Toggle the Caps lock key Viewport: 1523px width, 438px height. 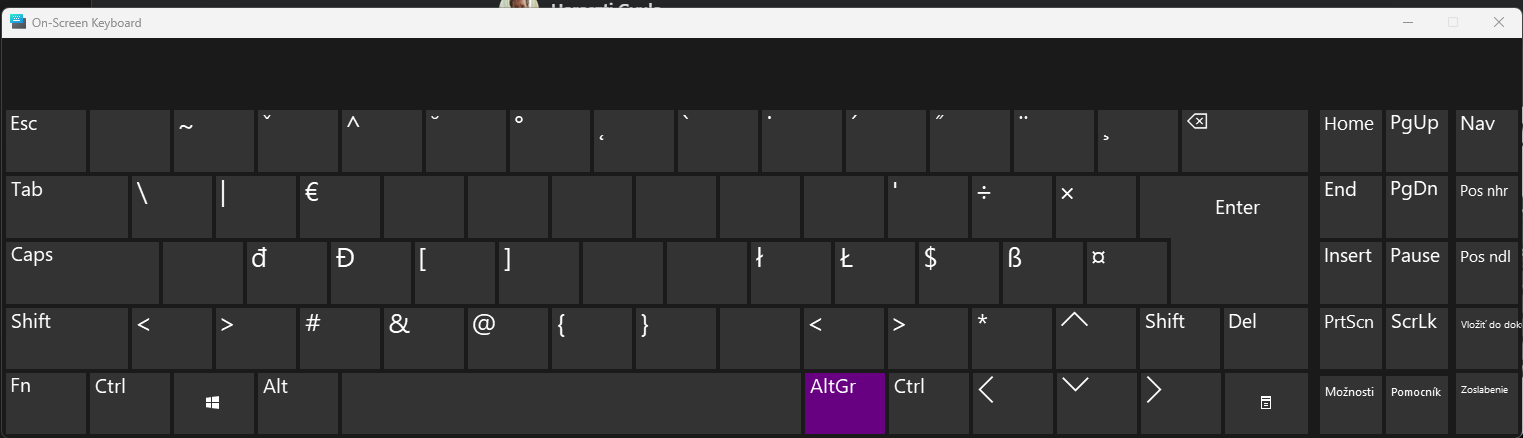pyautogui.click(x=82, y=272)
